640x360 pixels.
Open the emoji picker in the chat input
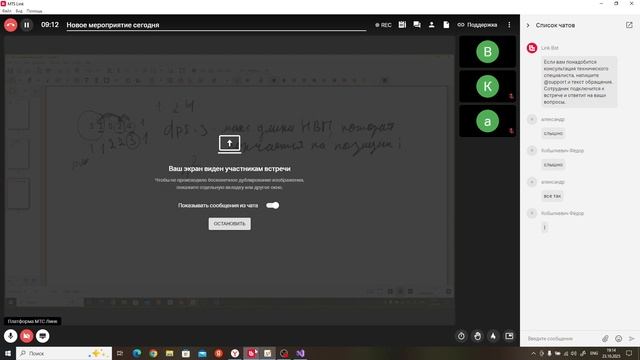point(619,339)
